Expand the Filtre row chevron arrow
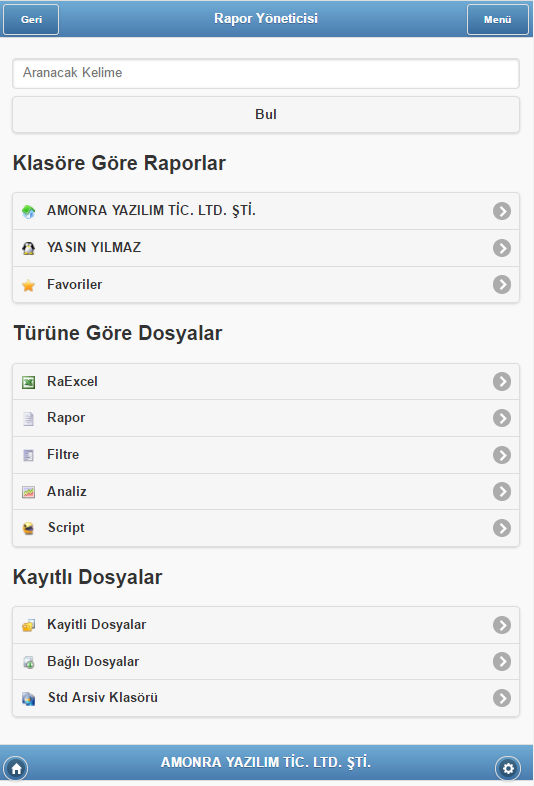 click(502, 455)
